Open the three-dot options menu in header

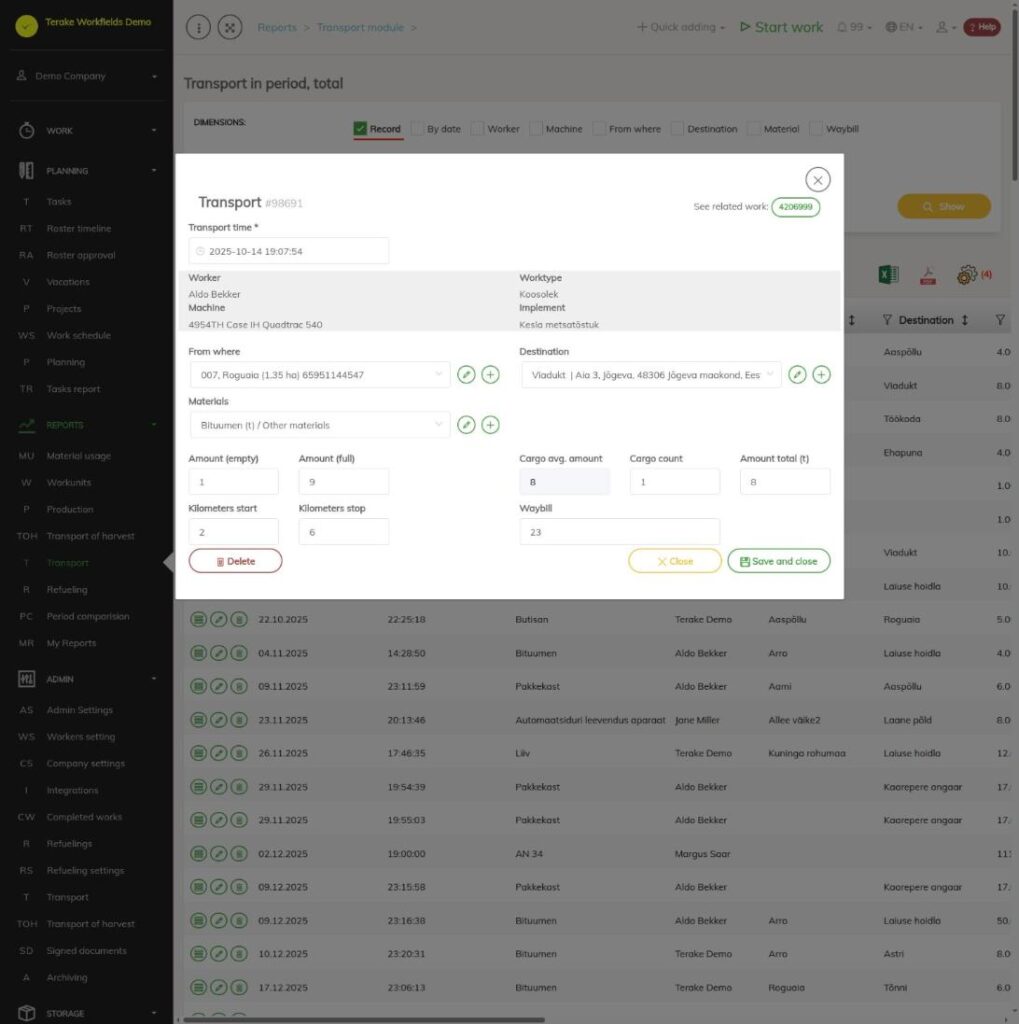tap(199, 27)
